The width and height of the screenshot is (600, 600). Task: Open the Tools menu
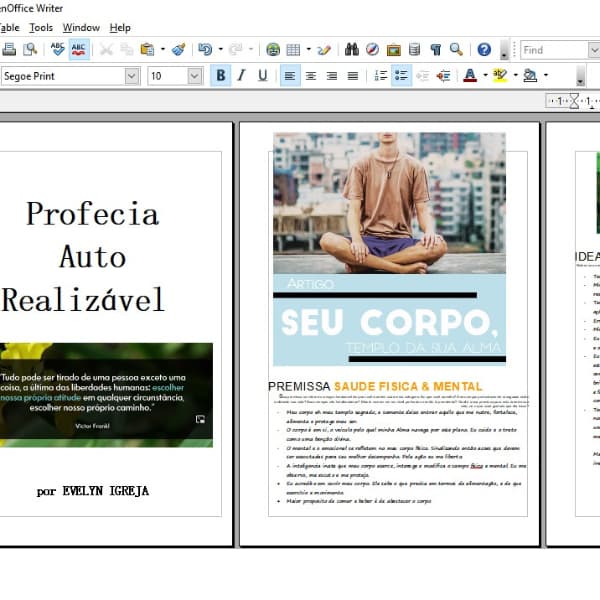(x=41, y=28)
